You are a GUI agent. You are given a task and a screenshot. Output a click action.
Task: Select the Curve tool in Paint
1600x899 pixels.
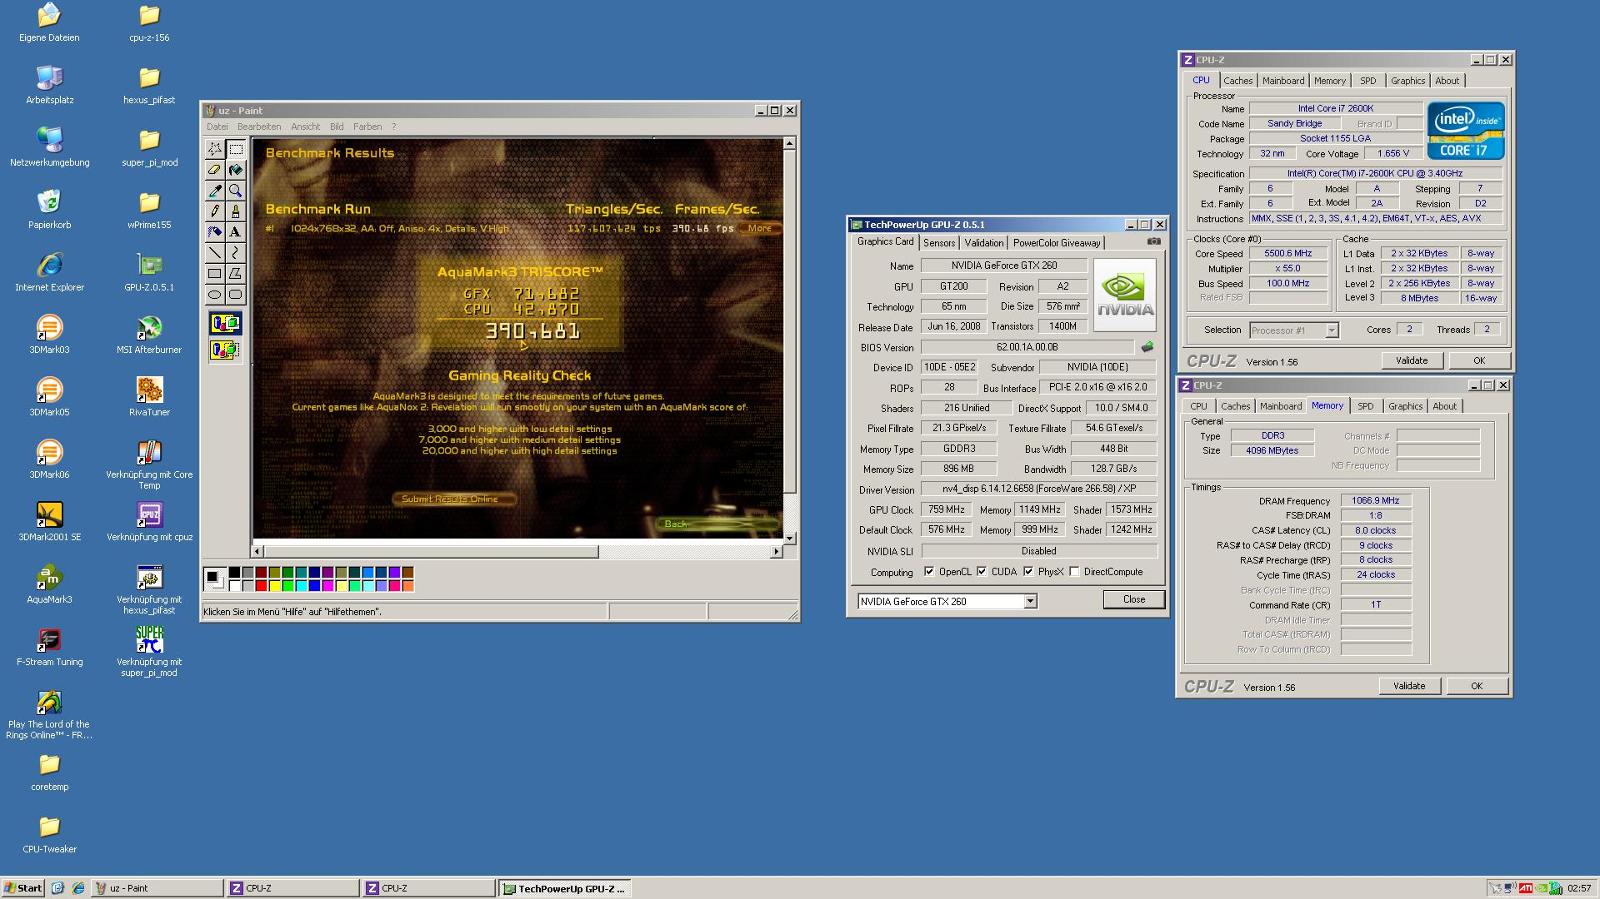235,253
